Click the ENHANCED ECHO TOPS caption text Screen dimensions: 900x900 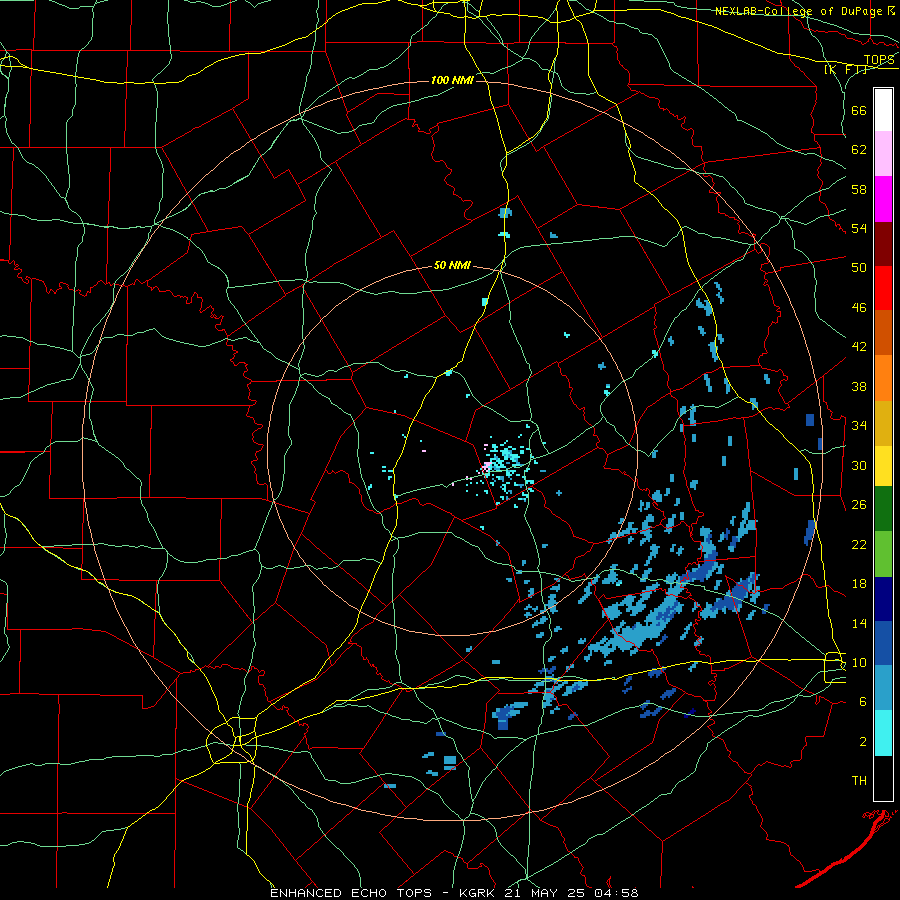tap(351, 893)
